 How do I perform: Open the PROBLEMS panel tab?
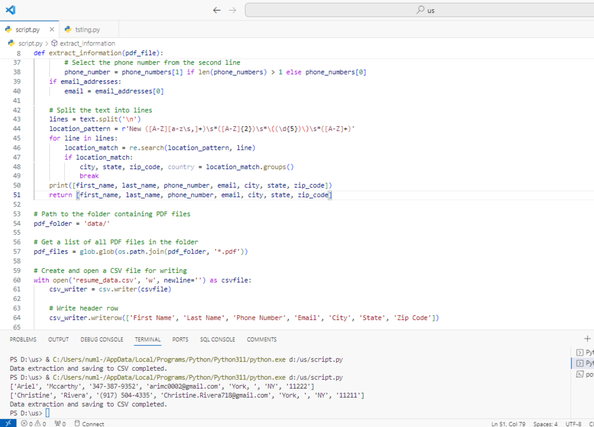23,339
